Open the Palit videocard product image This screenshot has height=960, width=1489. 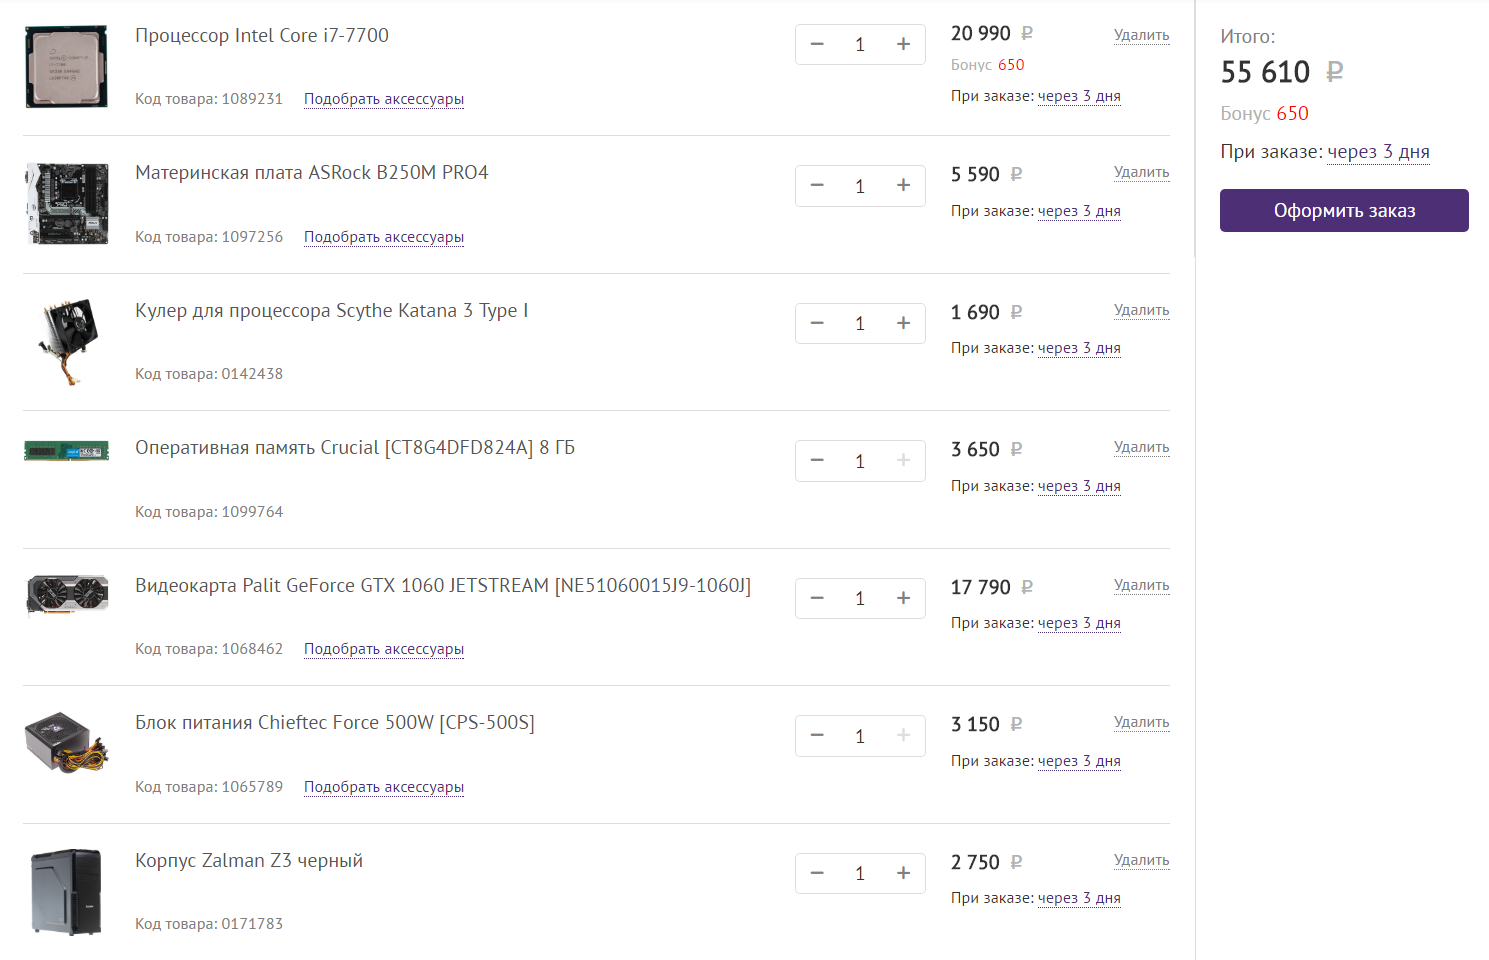(x=67, y=594)
